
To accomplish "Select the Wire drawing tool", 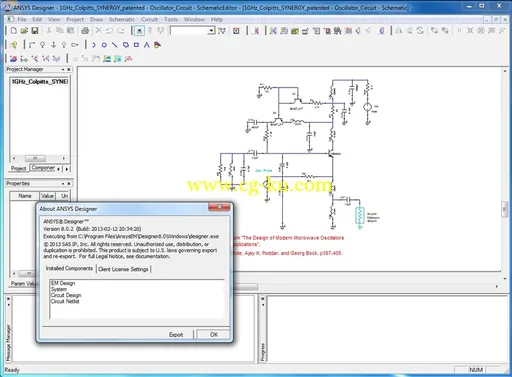I will click(32, 45).
